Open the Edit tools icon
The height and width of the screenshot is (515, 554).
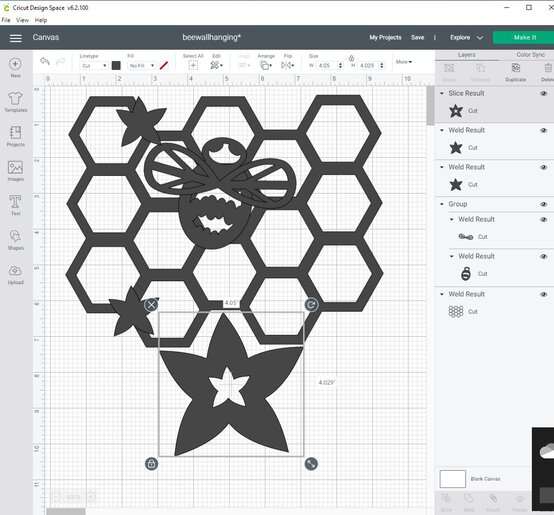click(216, 65)
